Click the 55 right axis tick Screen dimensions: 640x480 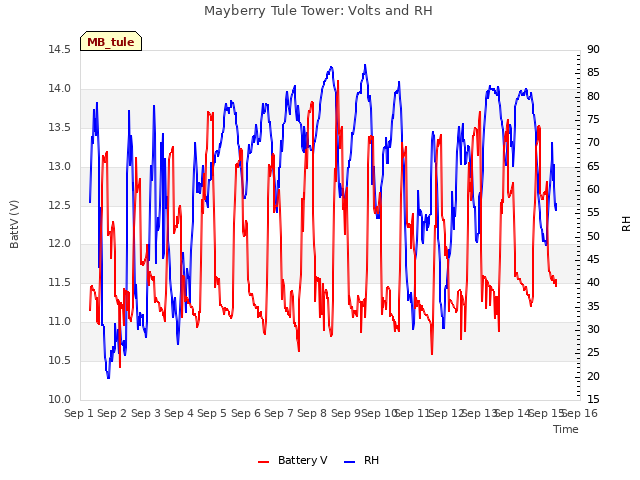(593, 213)
